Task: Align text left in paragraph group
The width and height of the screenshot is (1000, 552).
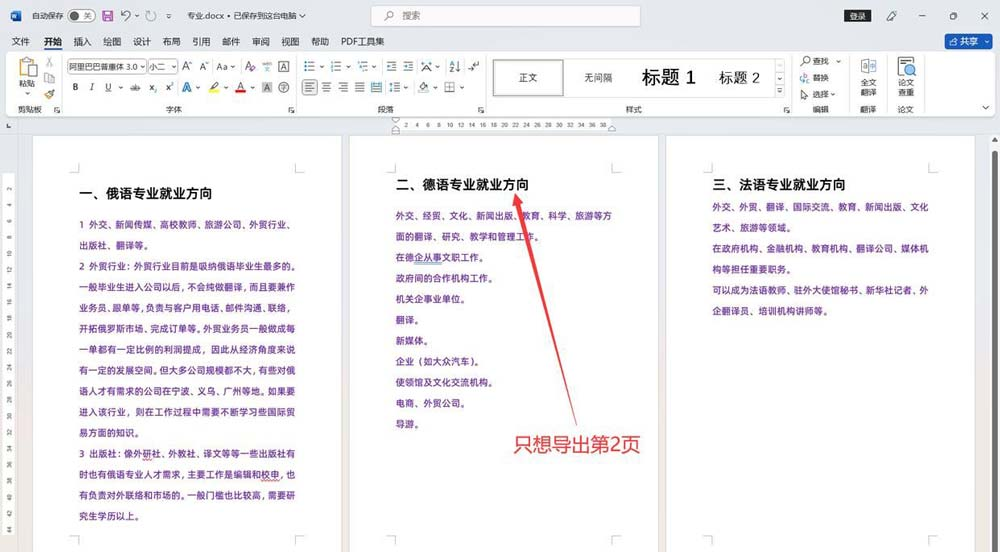Action: [x=309, y=87]
